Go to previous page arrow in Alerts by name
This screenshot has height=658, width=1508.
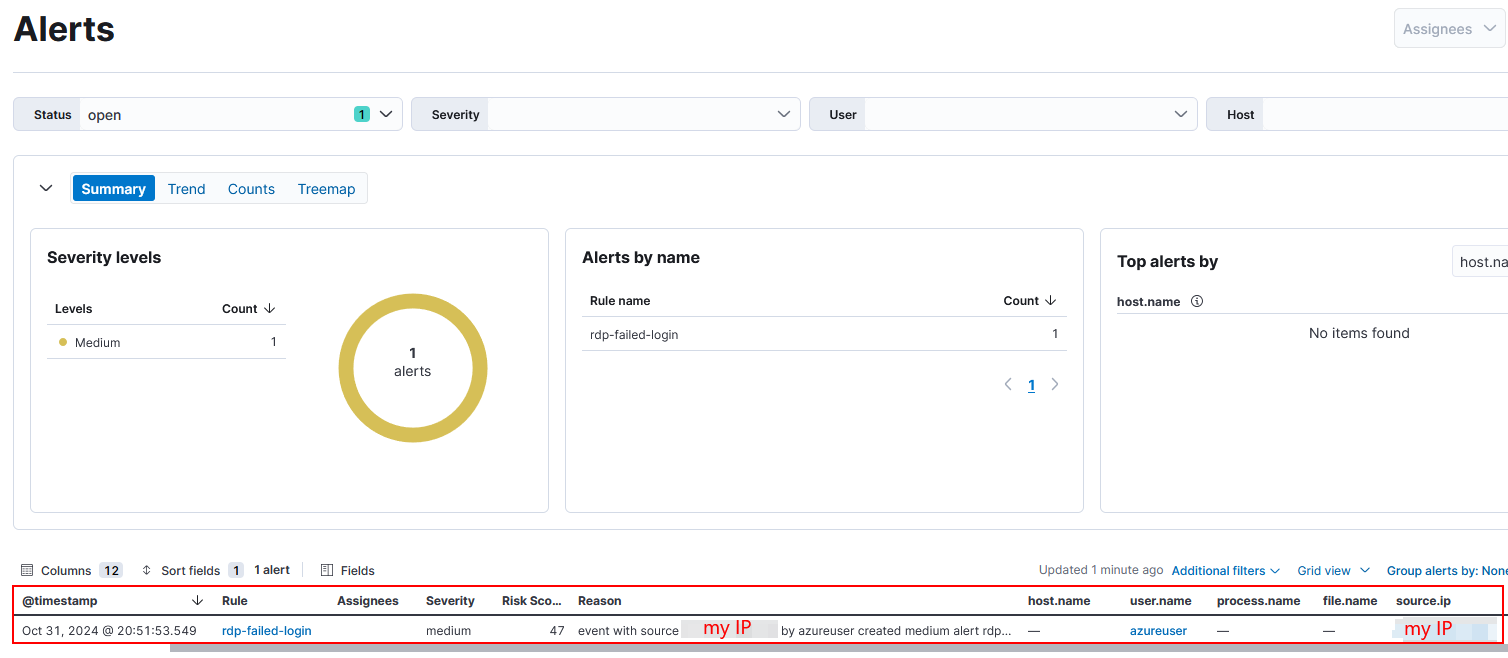pyautogui.click(x=1008, y=384)
